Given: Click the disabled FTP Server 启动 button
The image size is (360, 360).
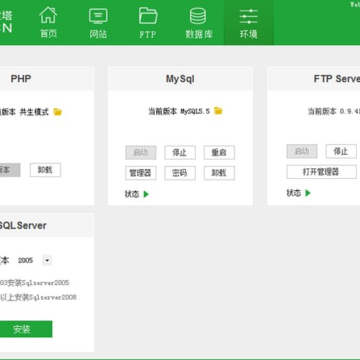Looking at the screenshot, I should tap(302, 151).
